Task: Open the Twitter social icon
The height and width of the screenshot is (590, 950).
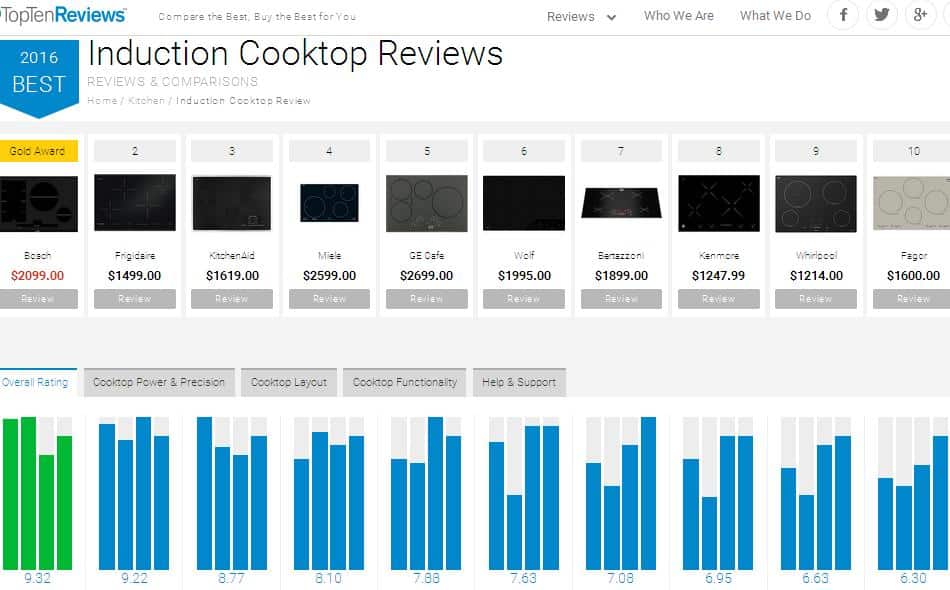Action: tap(882, 15)
